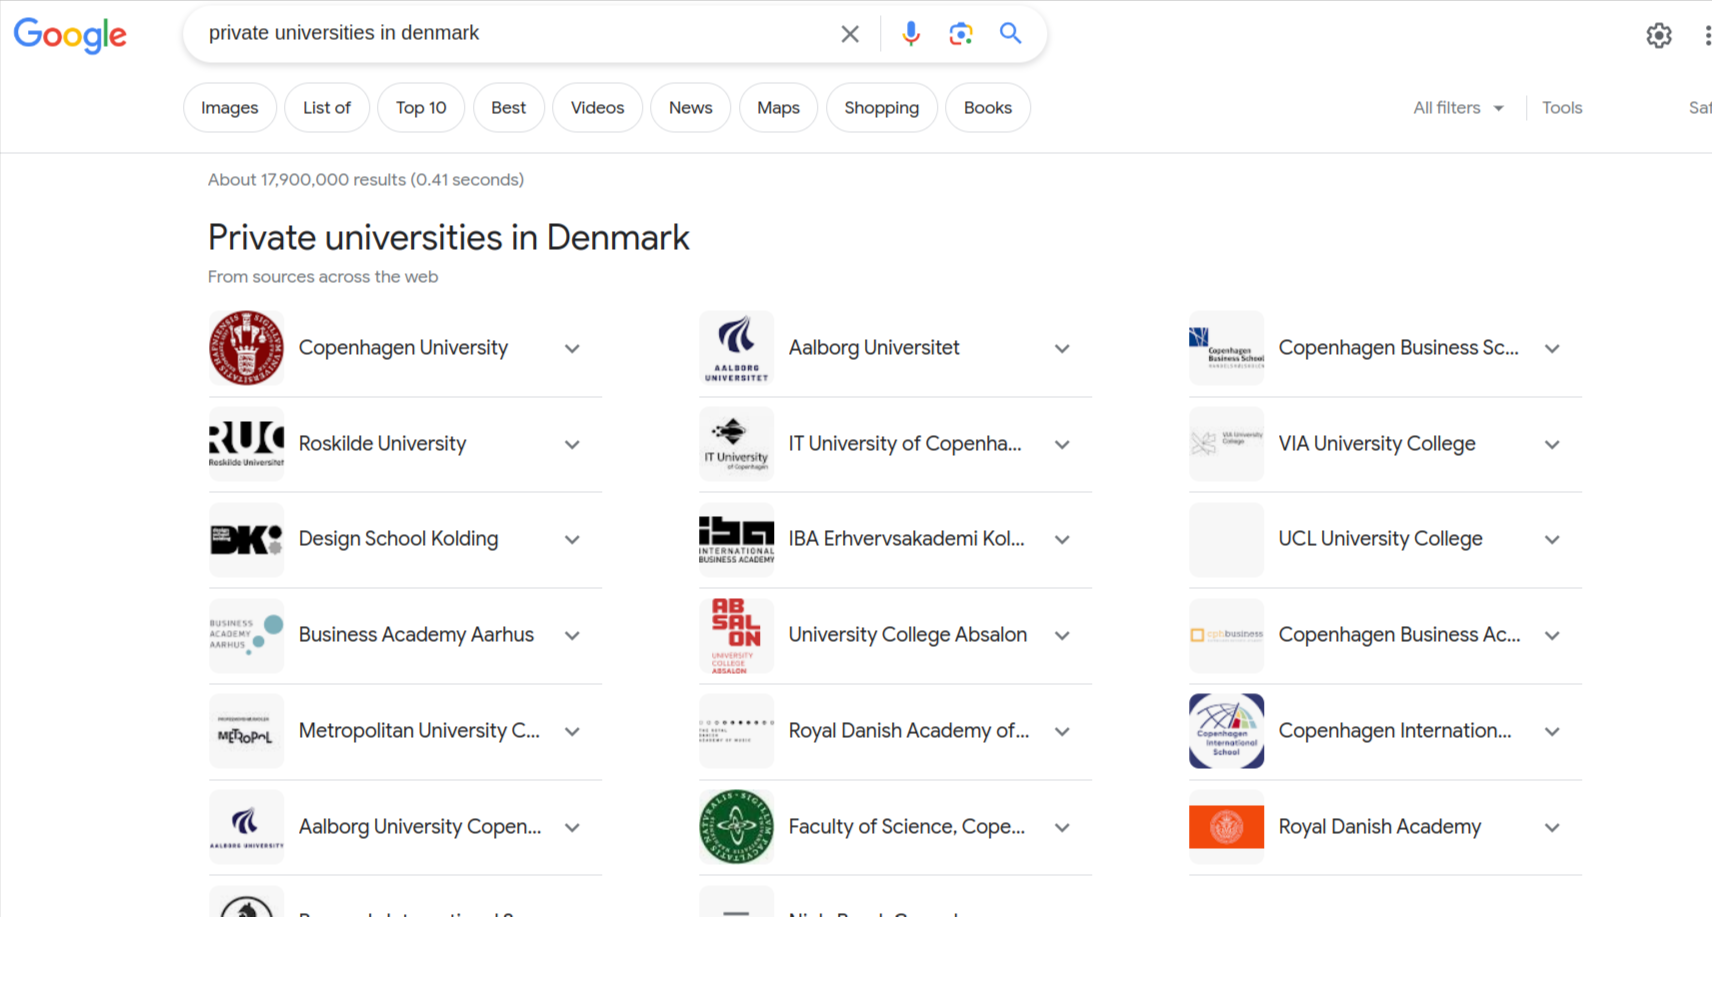
Task: Open Google Lens image search
Action: click(961, 34)
